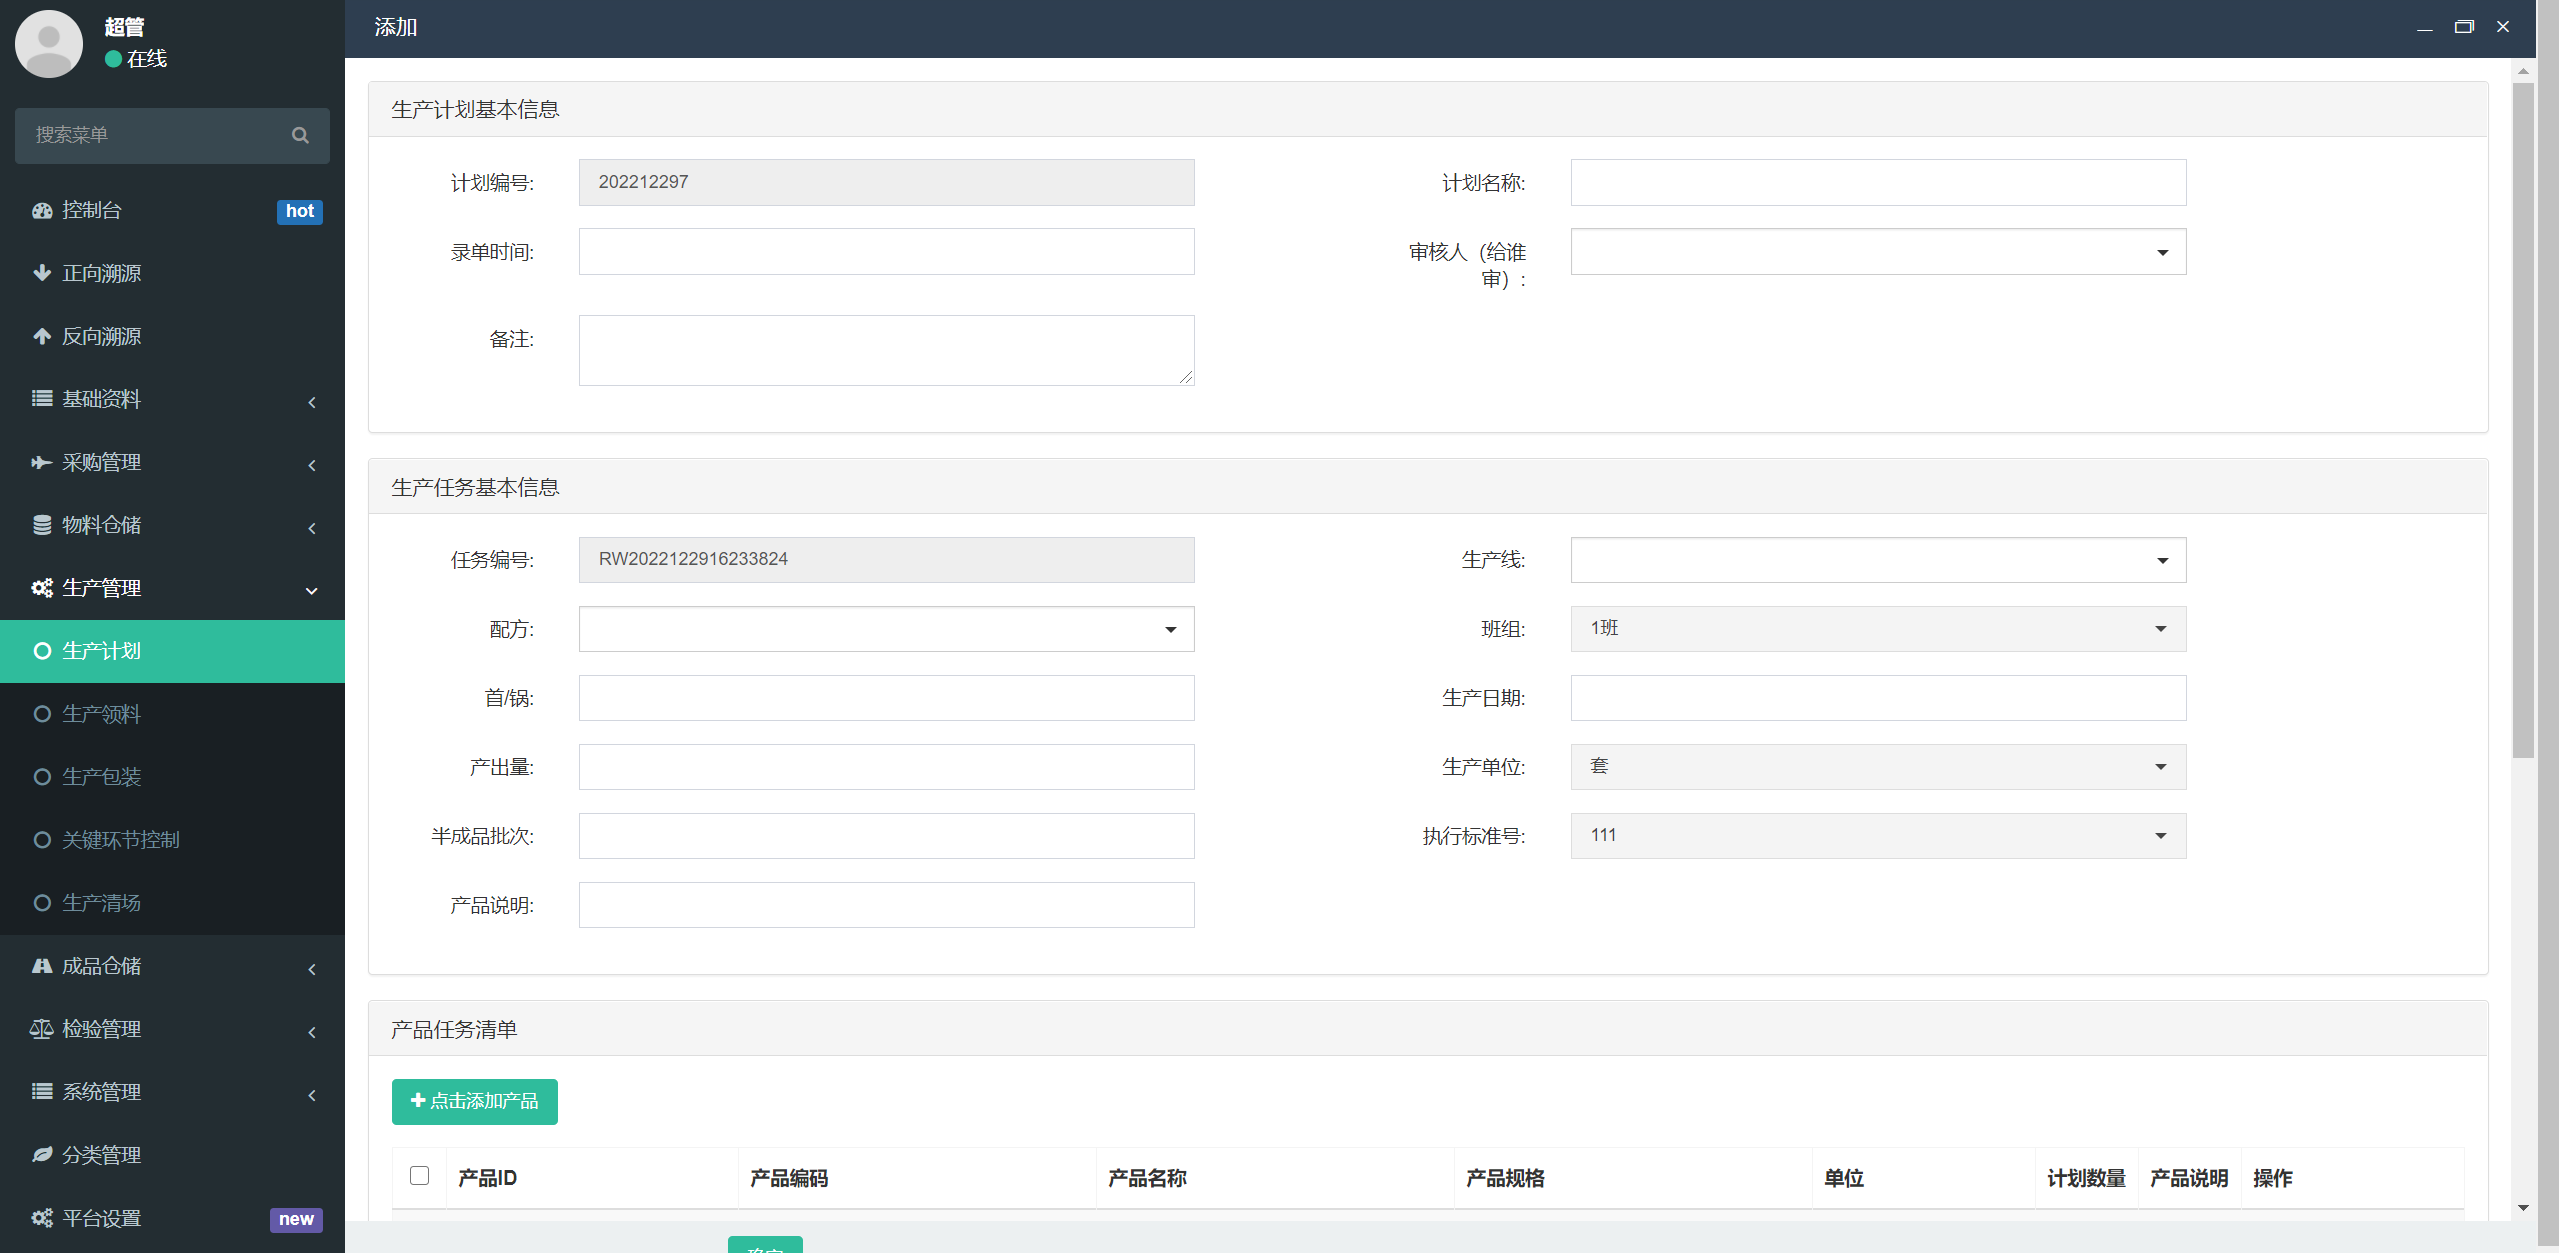The width and height of the screenshot is (2559, 1253).
Task: Focus the 半成品批次 input field
Action: 886,836
